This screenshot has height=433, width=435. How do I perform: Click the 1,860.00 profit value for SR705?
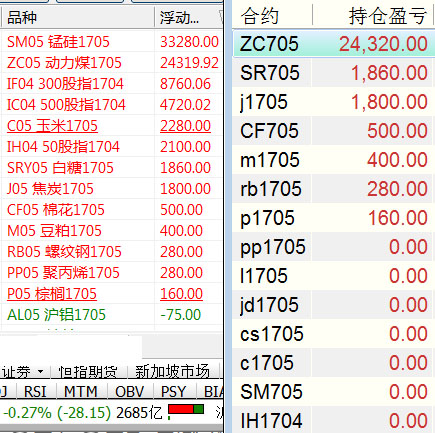click(389, 73)
